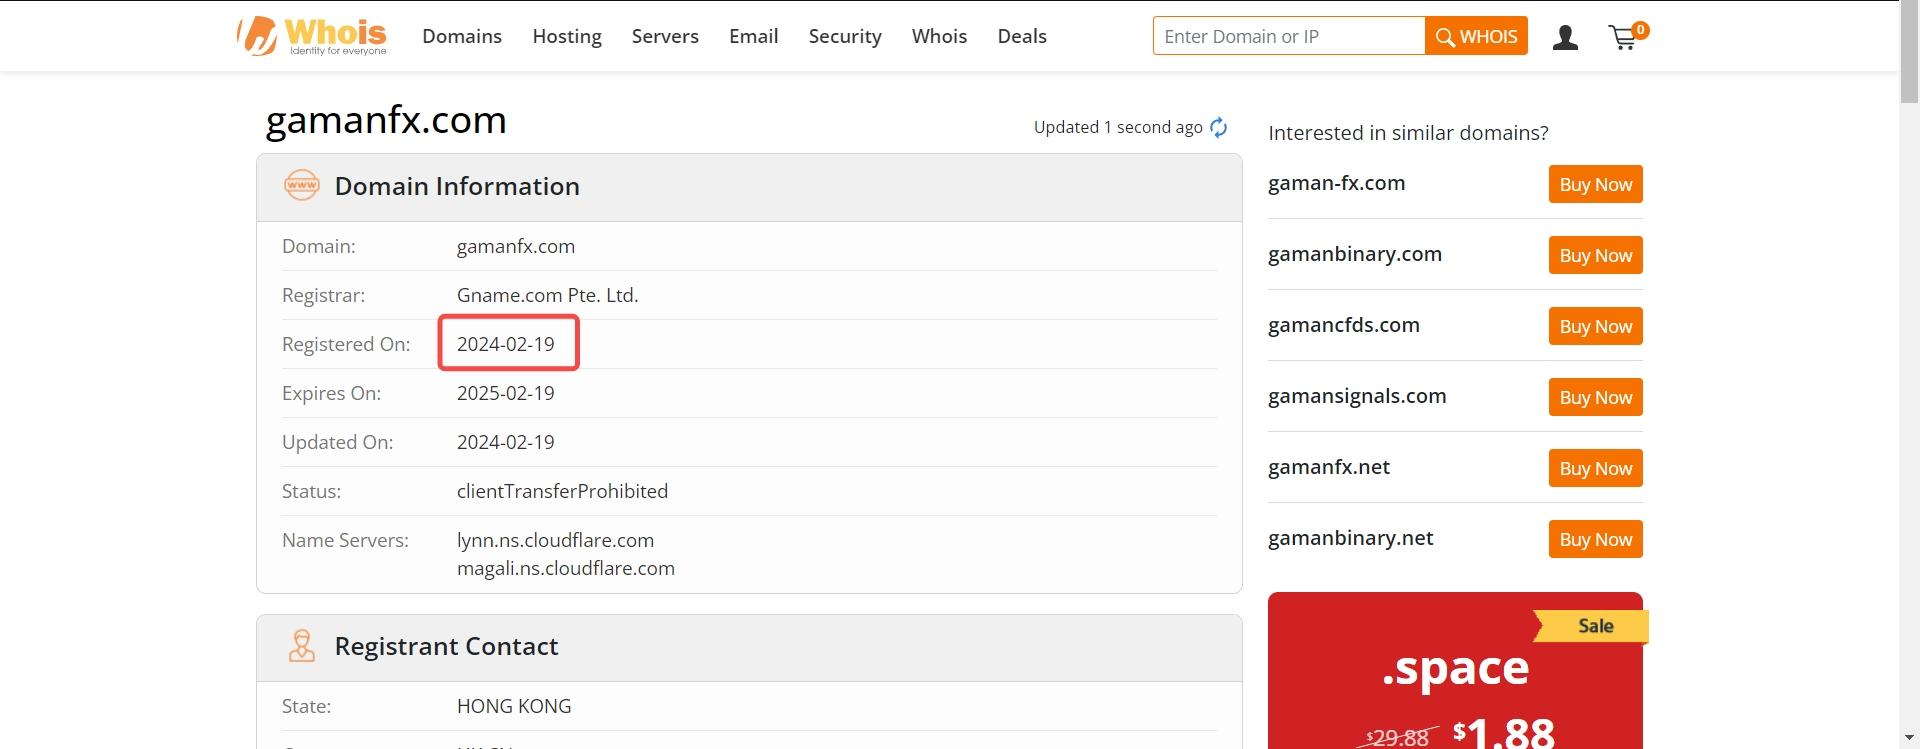Image resolution: width=1920 pixels, height=749 pixels.
Task: Click the gamanfx.com page heading
Action: (386, 120)
